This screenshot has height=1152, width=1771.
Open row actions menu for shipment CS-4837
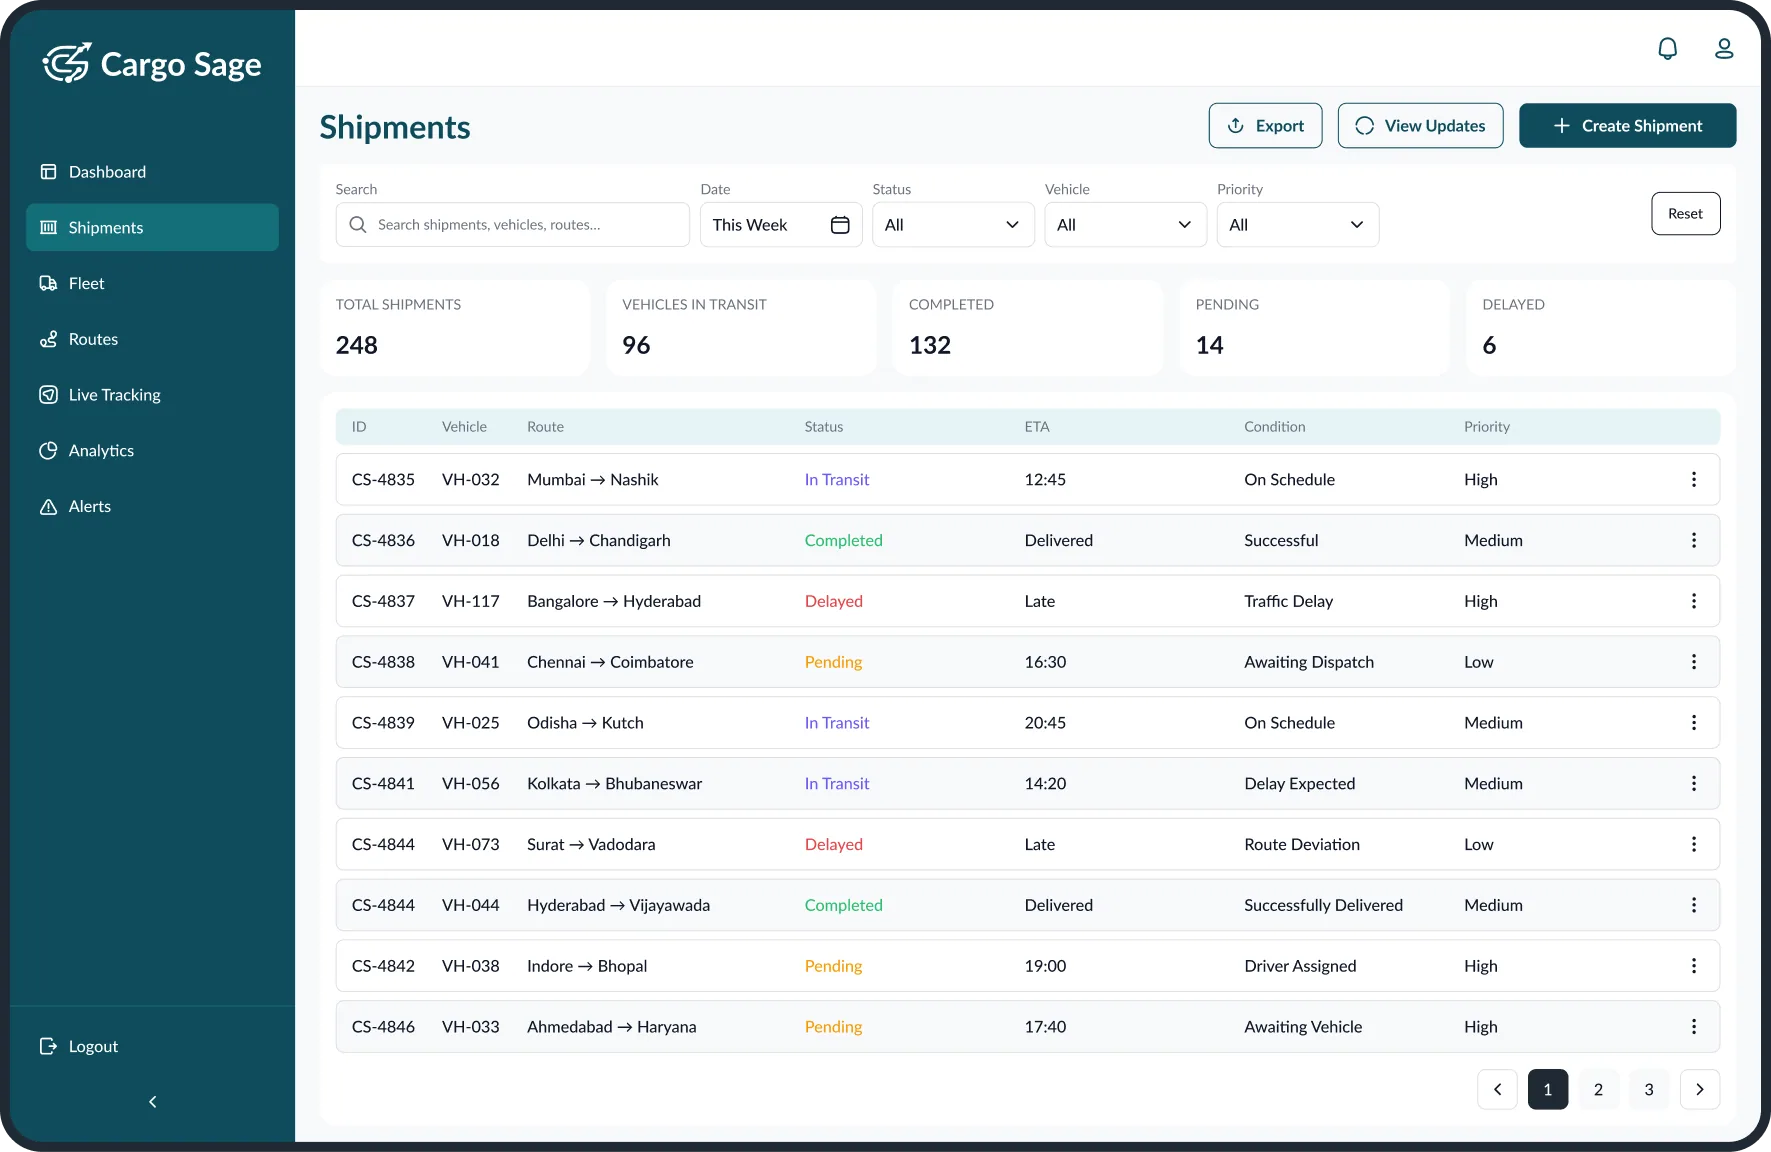[1693, 601]
